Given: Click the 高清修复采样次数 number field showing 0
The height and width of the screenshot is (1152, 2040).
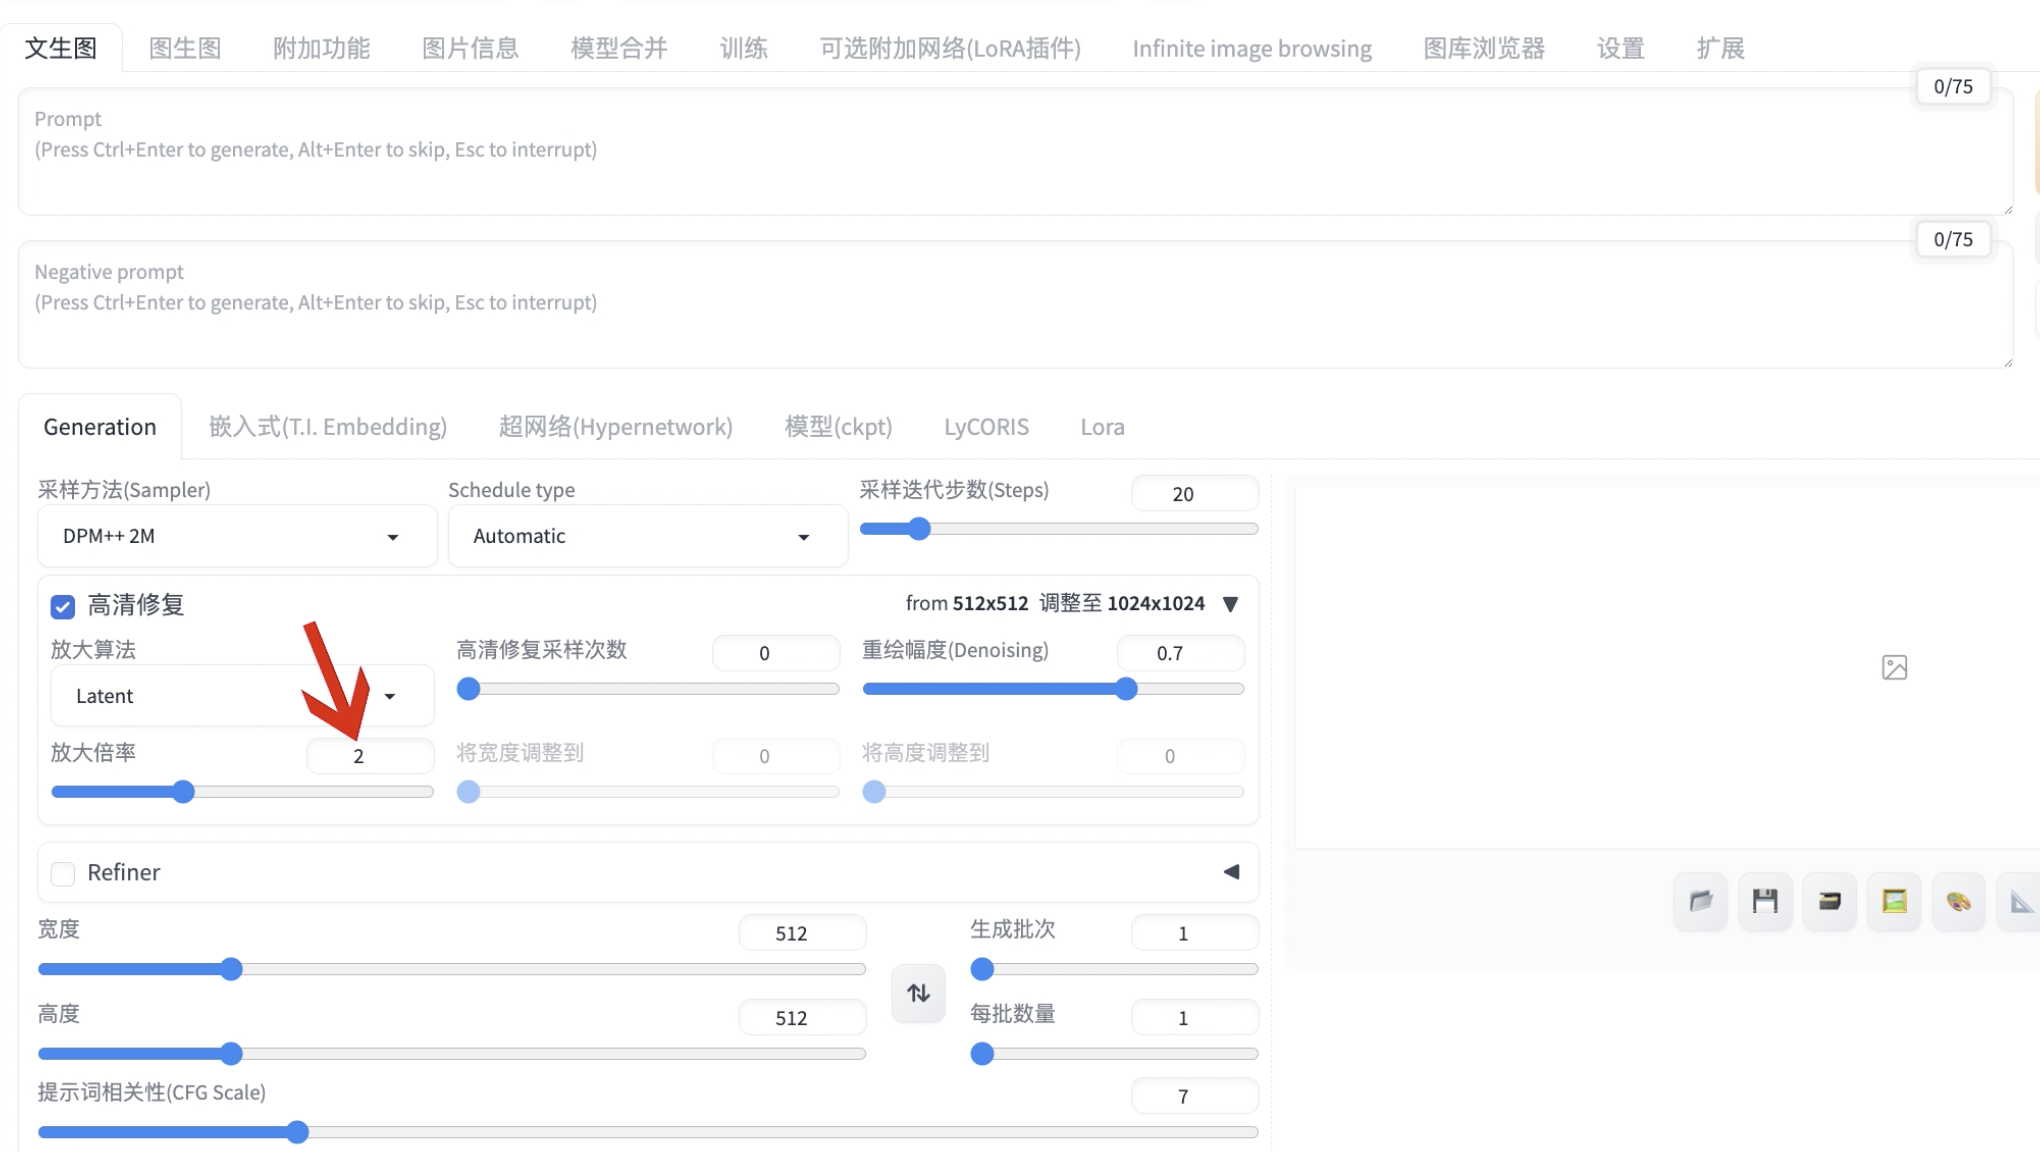Looking at the screenshot, I should pyautogui.click(x=776, y=653).
